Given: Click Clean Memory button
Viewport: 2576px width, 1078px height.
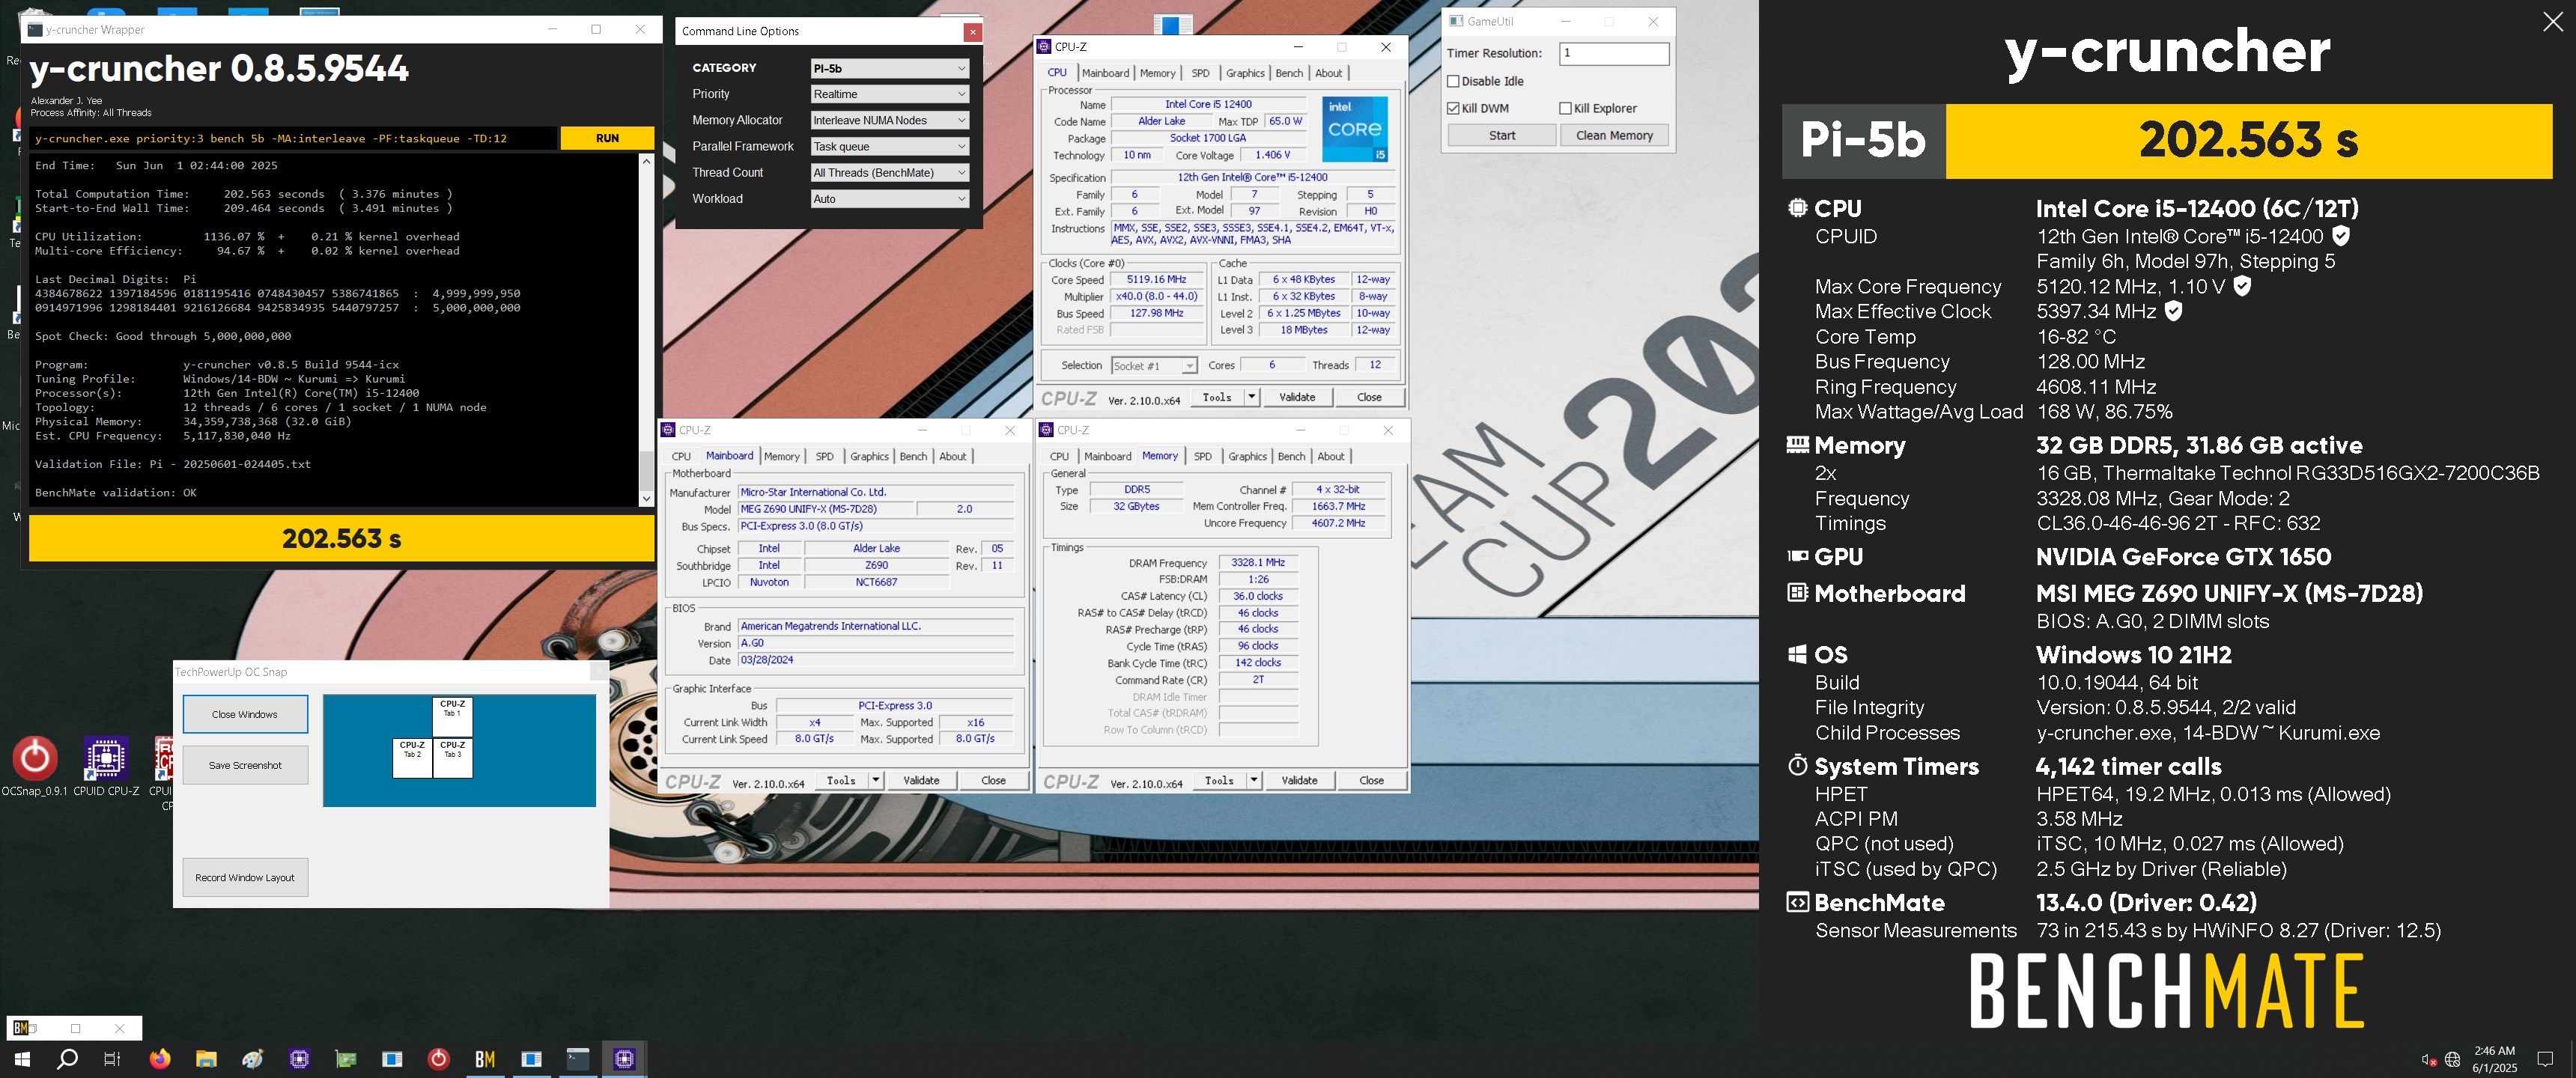Looking at the screenshot, I should tap(1614, 135).
